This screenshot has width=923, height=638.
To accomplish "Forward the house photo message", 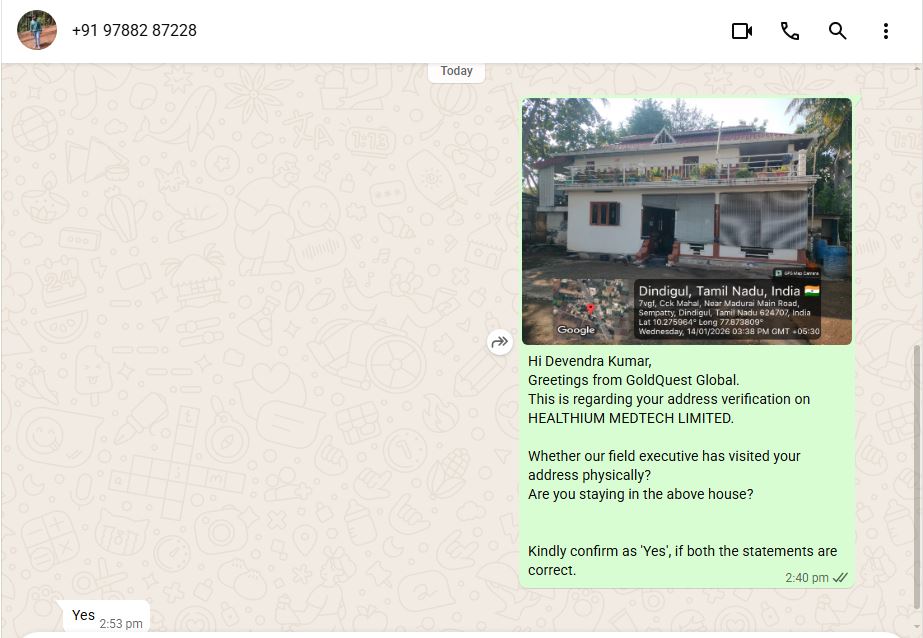I will [500, 342].
